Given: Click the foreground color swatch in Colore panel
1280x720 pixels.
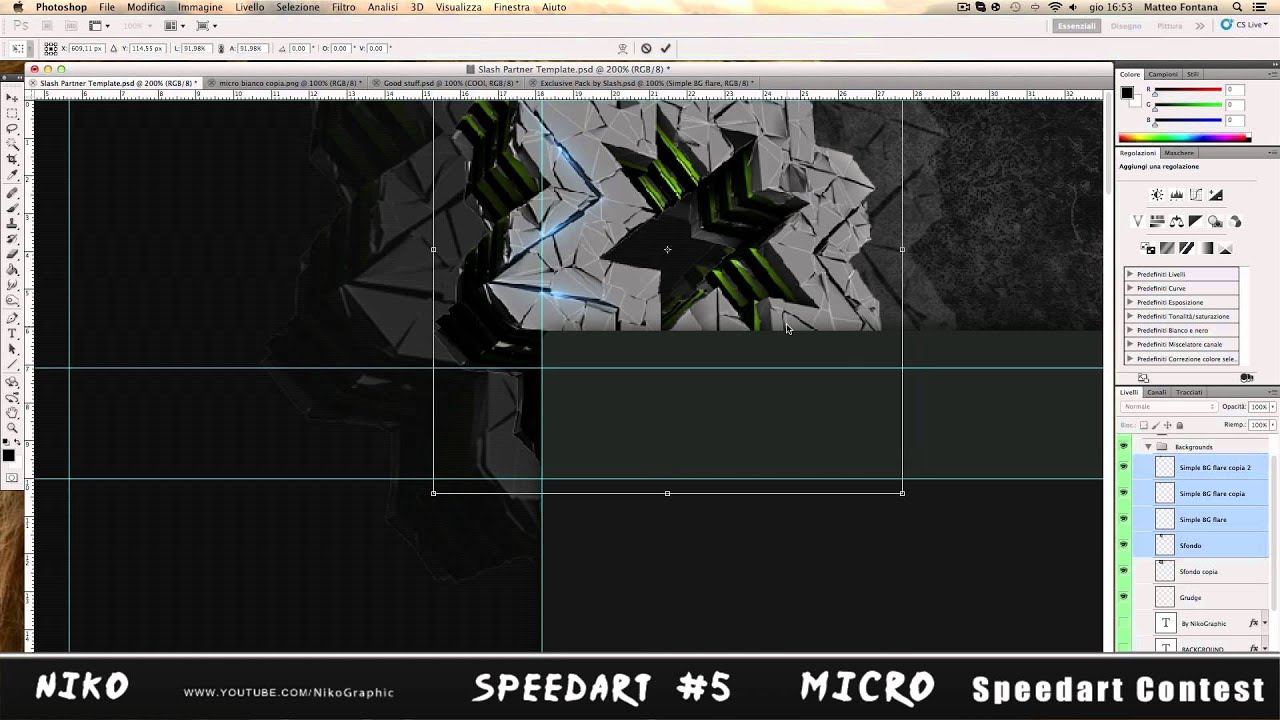Looking at the screenshot, I should point(1127,93).
